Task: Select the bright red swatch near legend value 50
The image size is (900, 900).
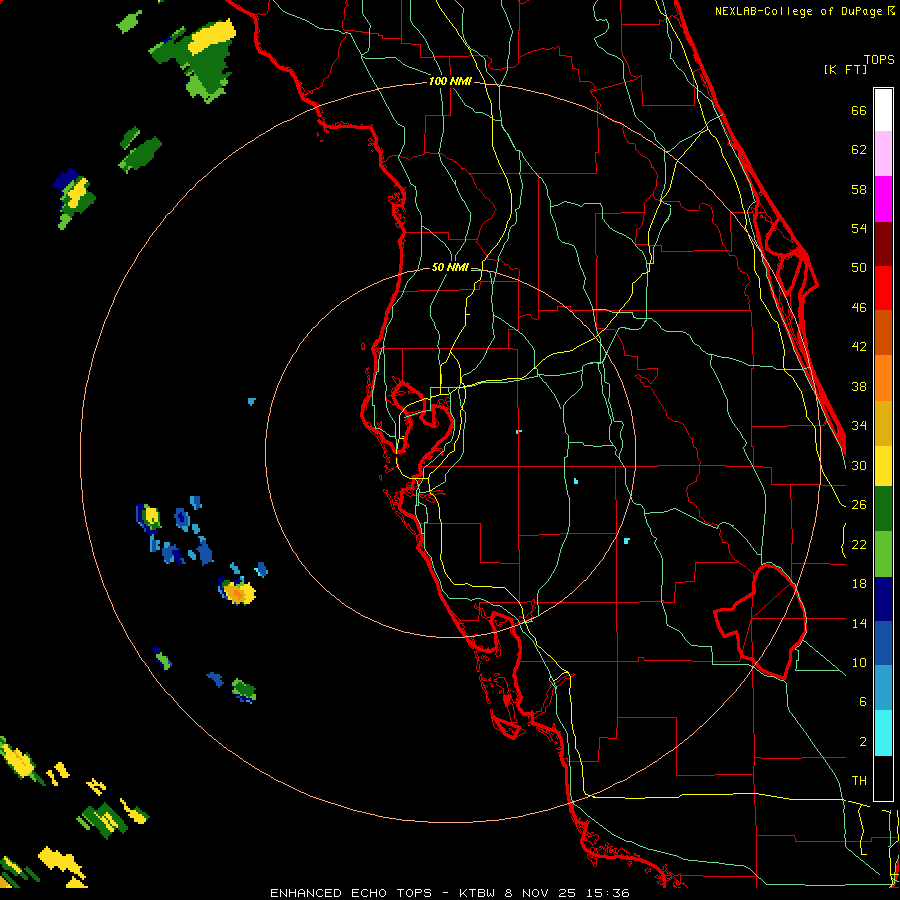Action: (883, 288)
